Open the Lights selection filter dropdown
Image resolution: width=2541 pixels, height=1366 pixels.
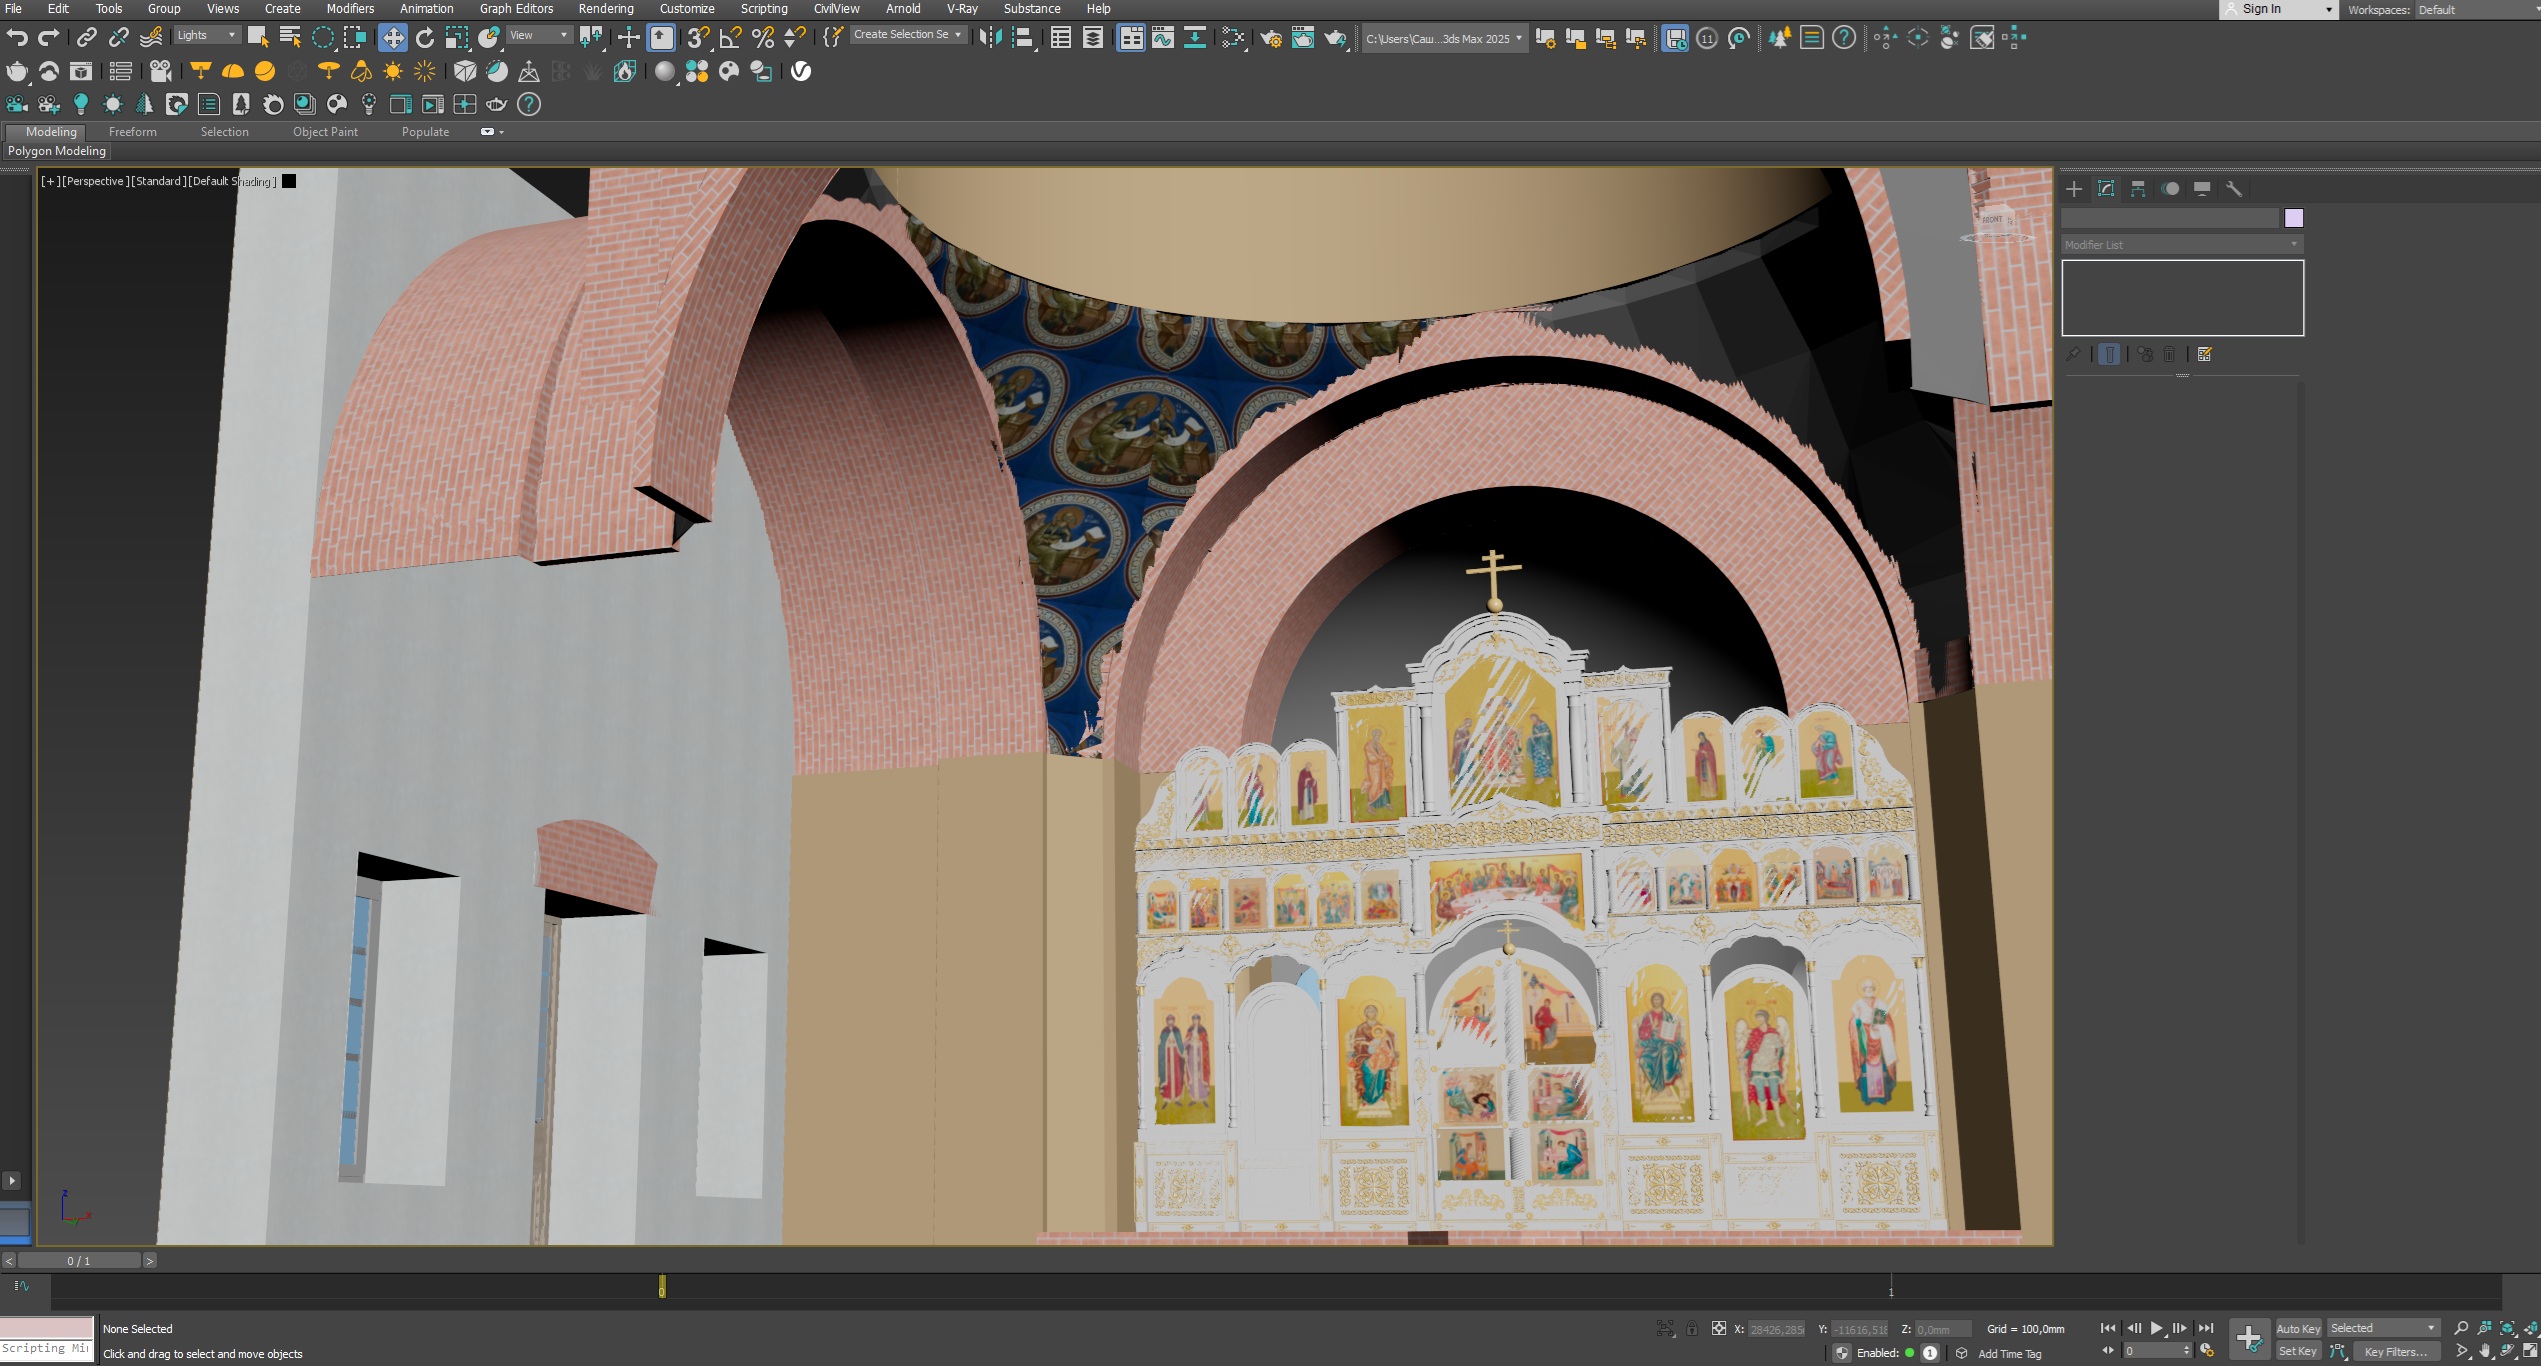207,35
